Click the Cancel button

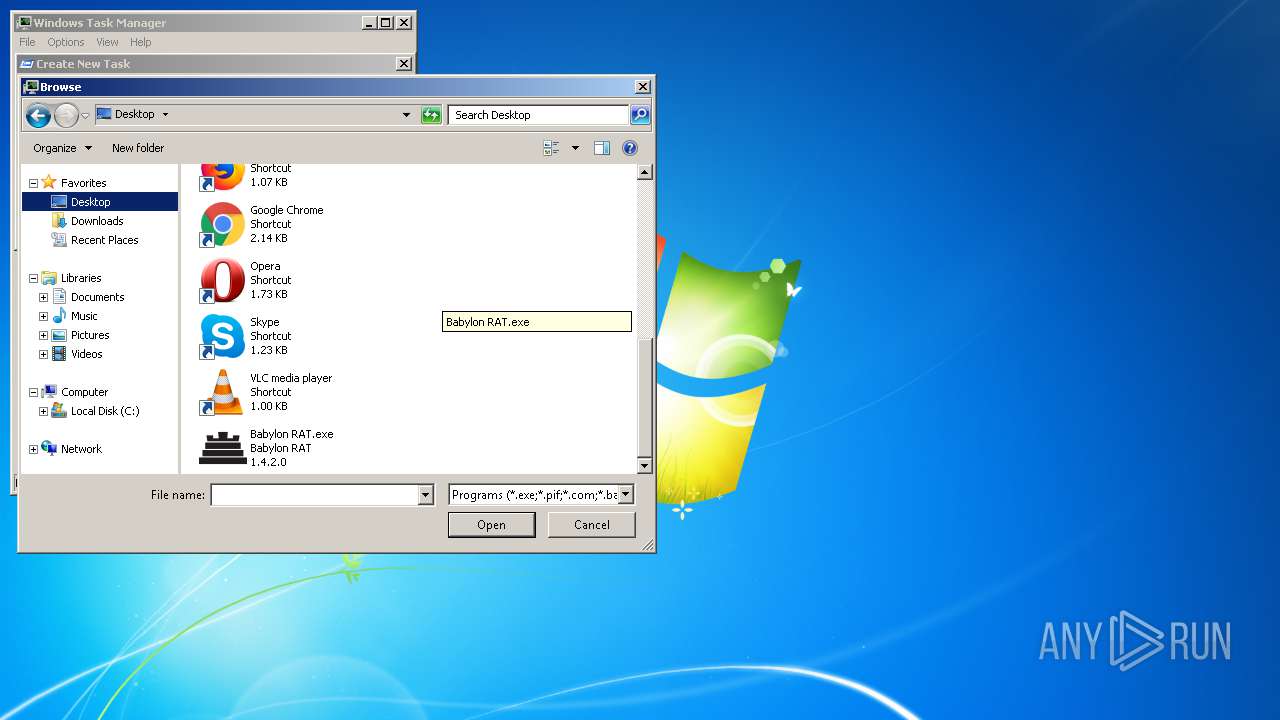[x=591, y=525]
